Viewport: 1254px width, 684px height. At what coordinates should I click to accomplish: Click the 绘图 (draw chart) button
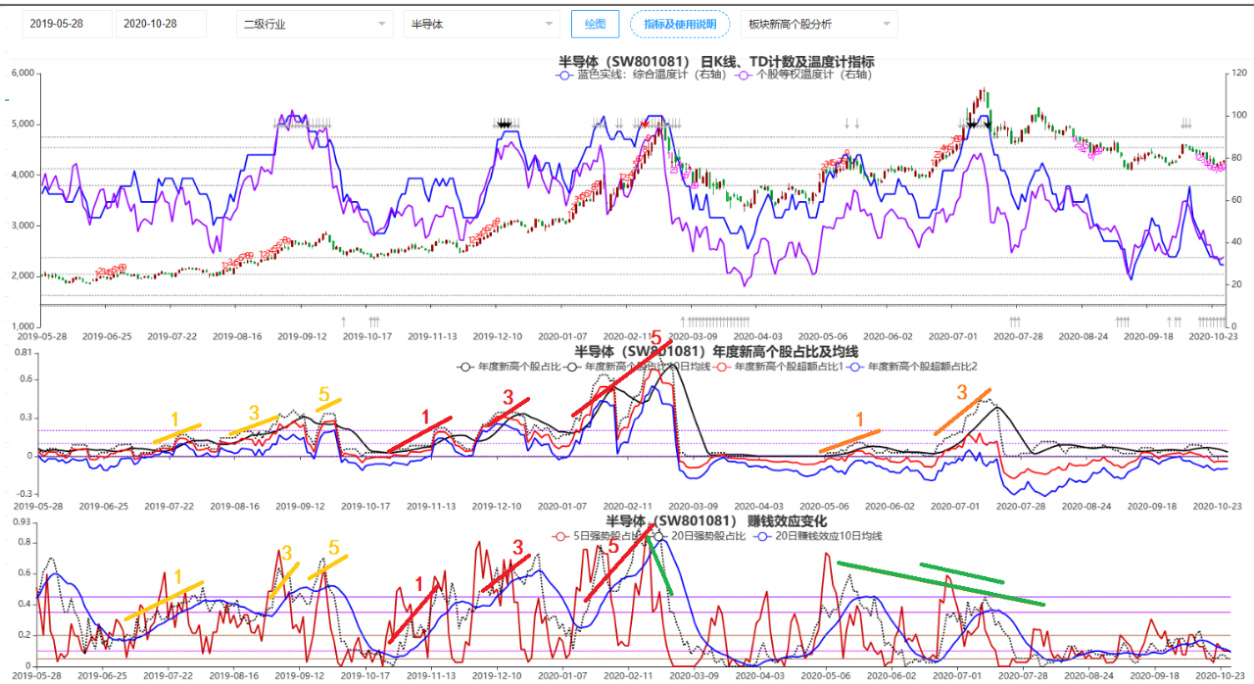point(595,24)
